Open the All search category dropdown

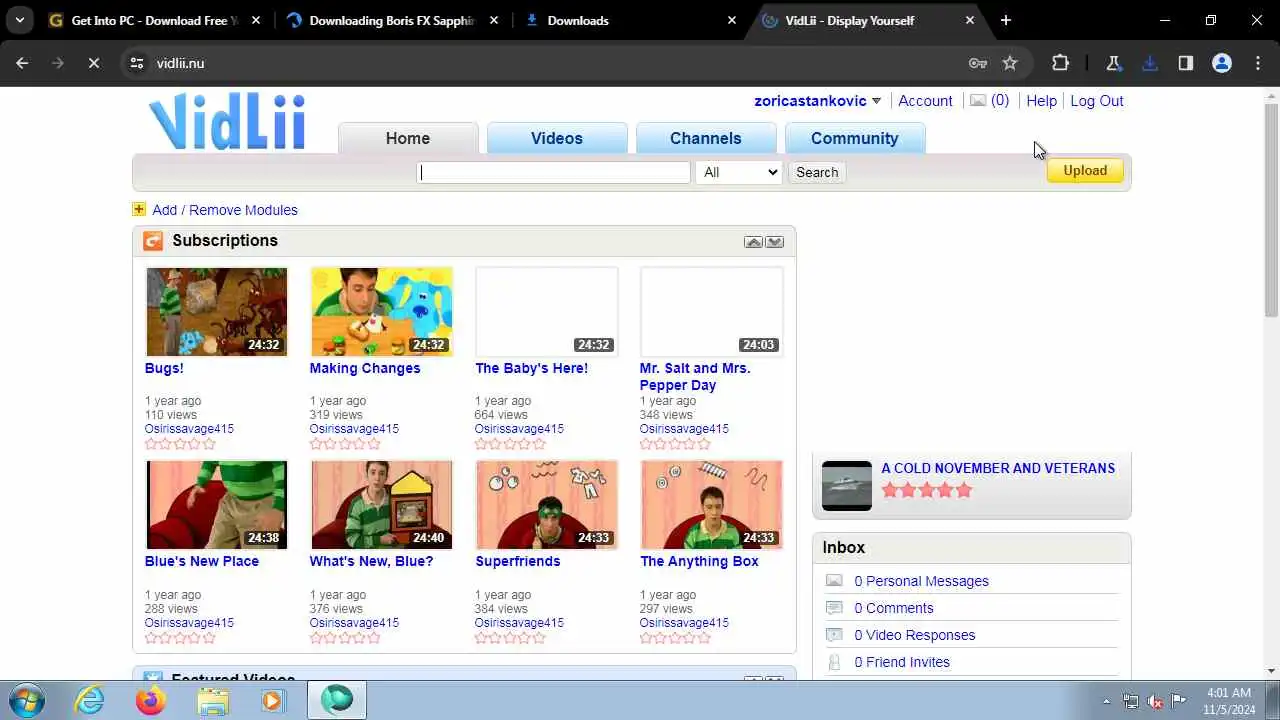[739, 172]
